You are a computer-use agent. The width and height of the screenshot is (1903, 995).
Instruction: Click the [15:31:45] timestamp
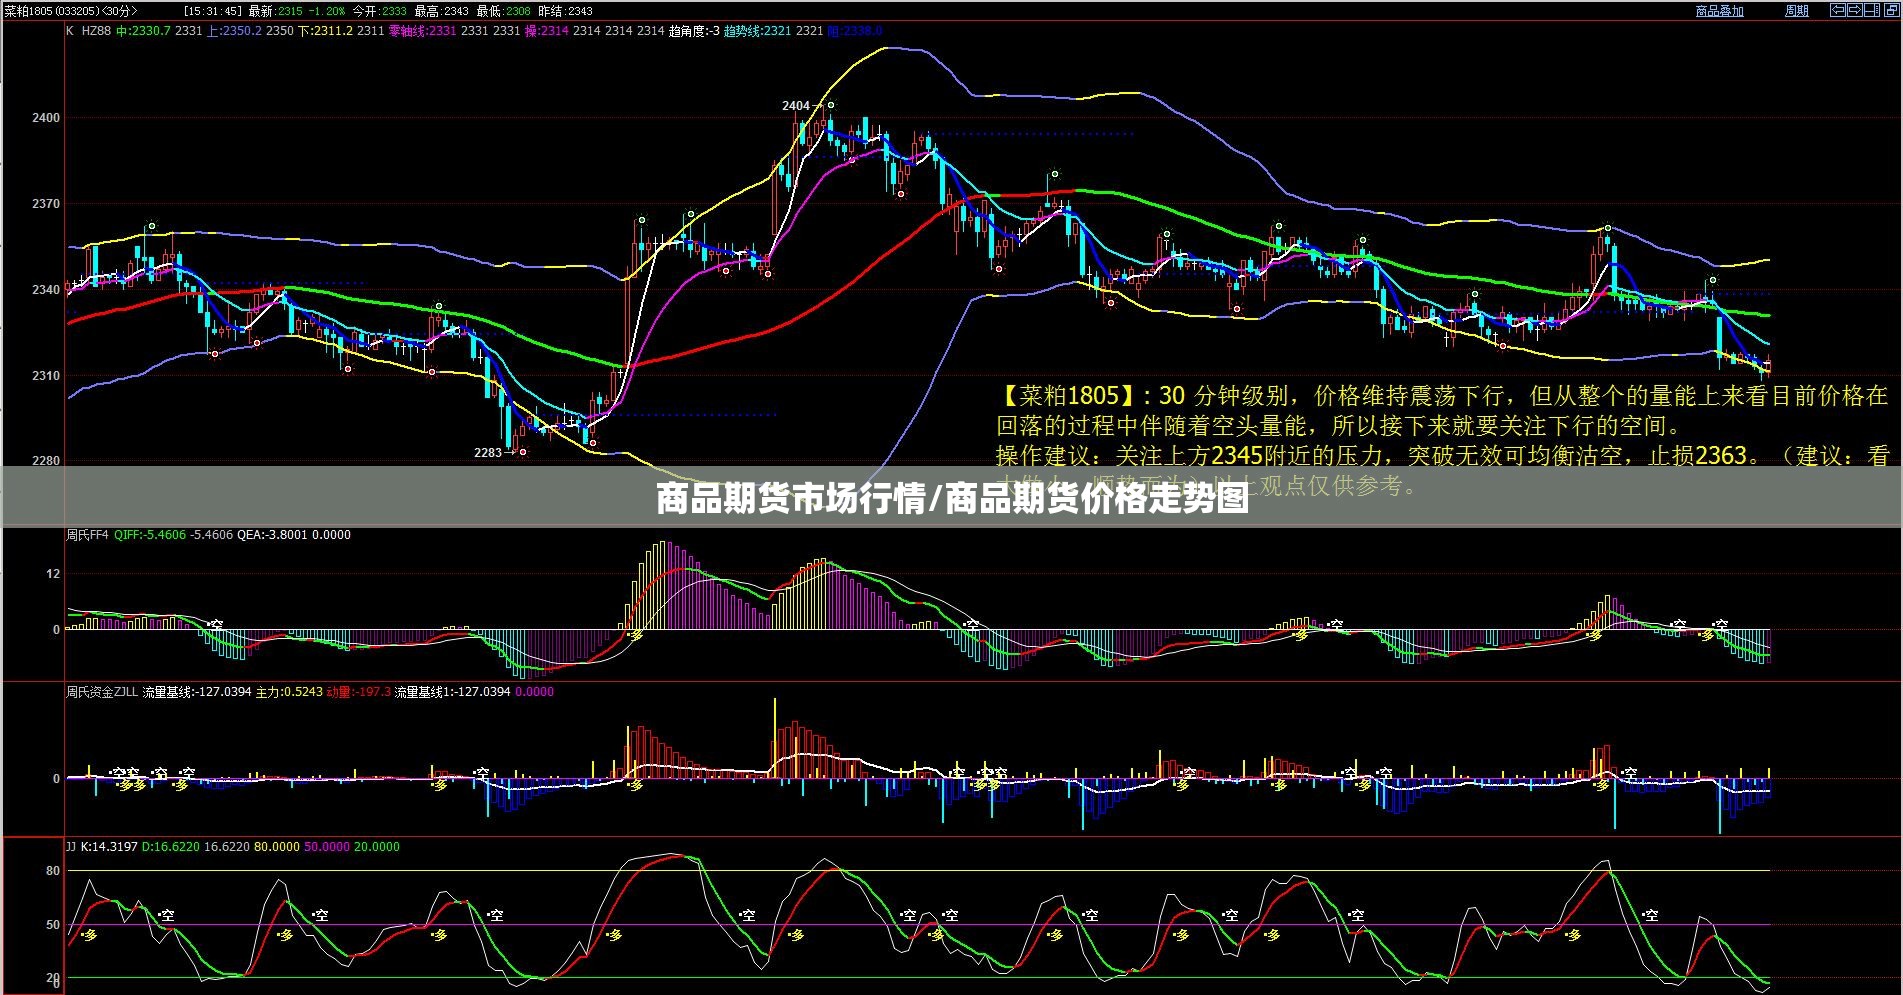point(213,11)
